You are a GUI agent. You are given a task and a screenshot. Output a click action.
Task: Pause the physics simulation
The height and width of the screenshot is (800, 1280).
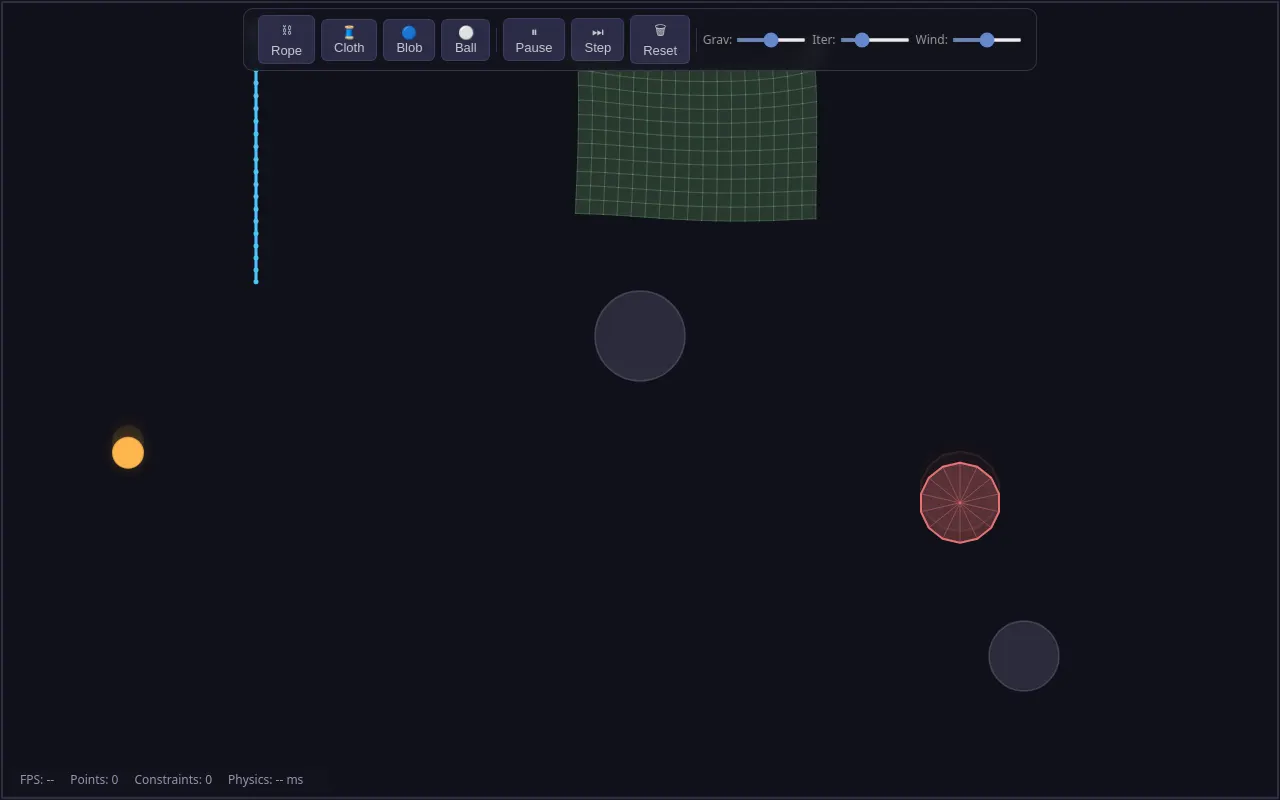(x=534, y=40)
